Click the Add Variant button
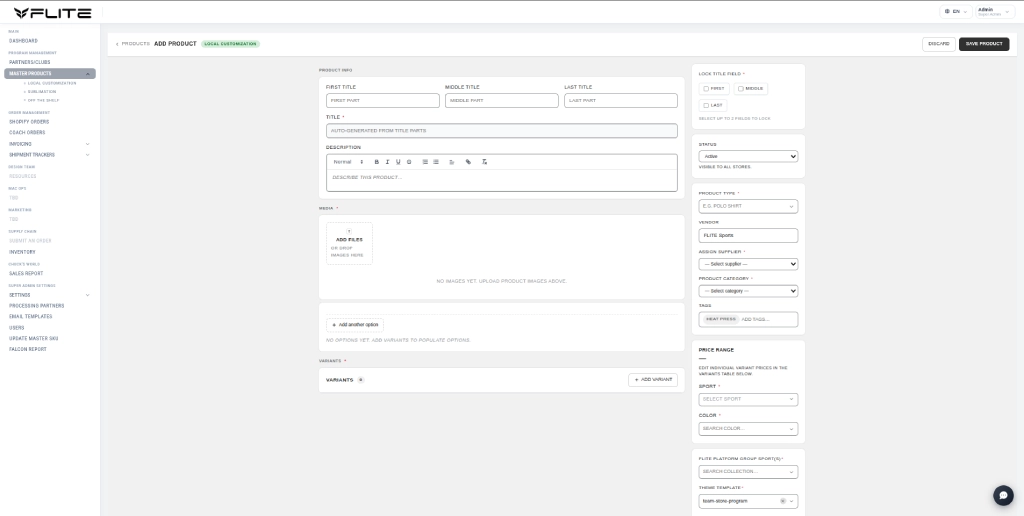Viewport: 1024px width, 516px height. [x=653, y=379]
